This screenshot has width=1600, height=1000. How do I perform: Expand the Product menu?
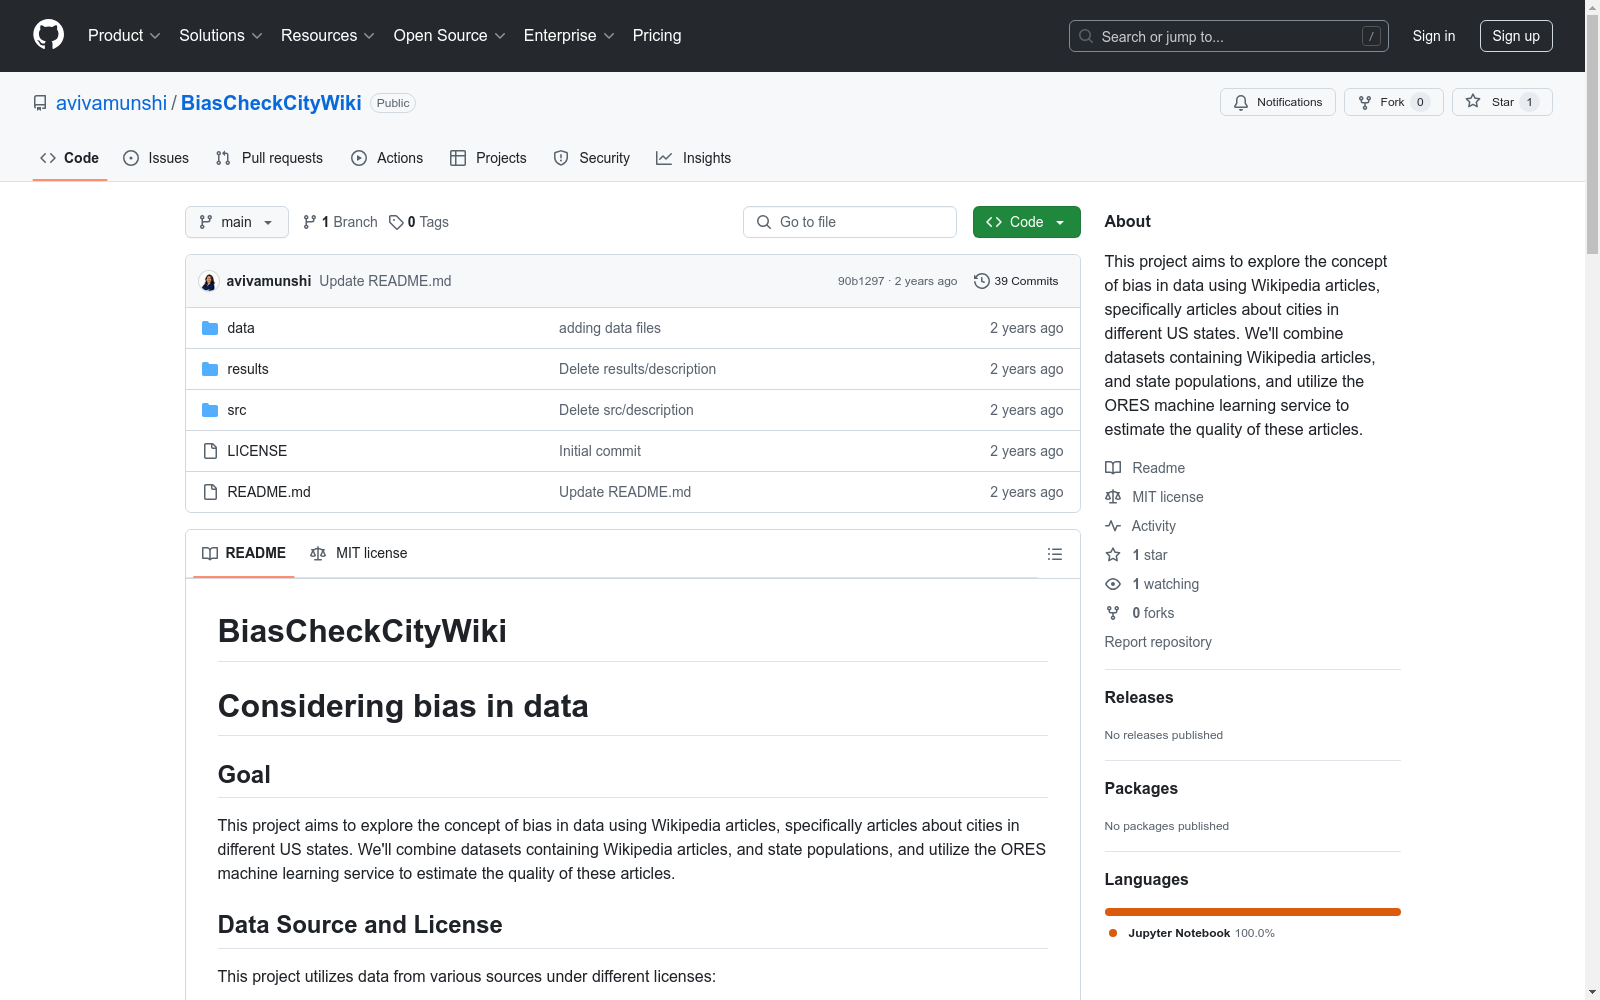[124, 36]
